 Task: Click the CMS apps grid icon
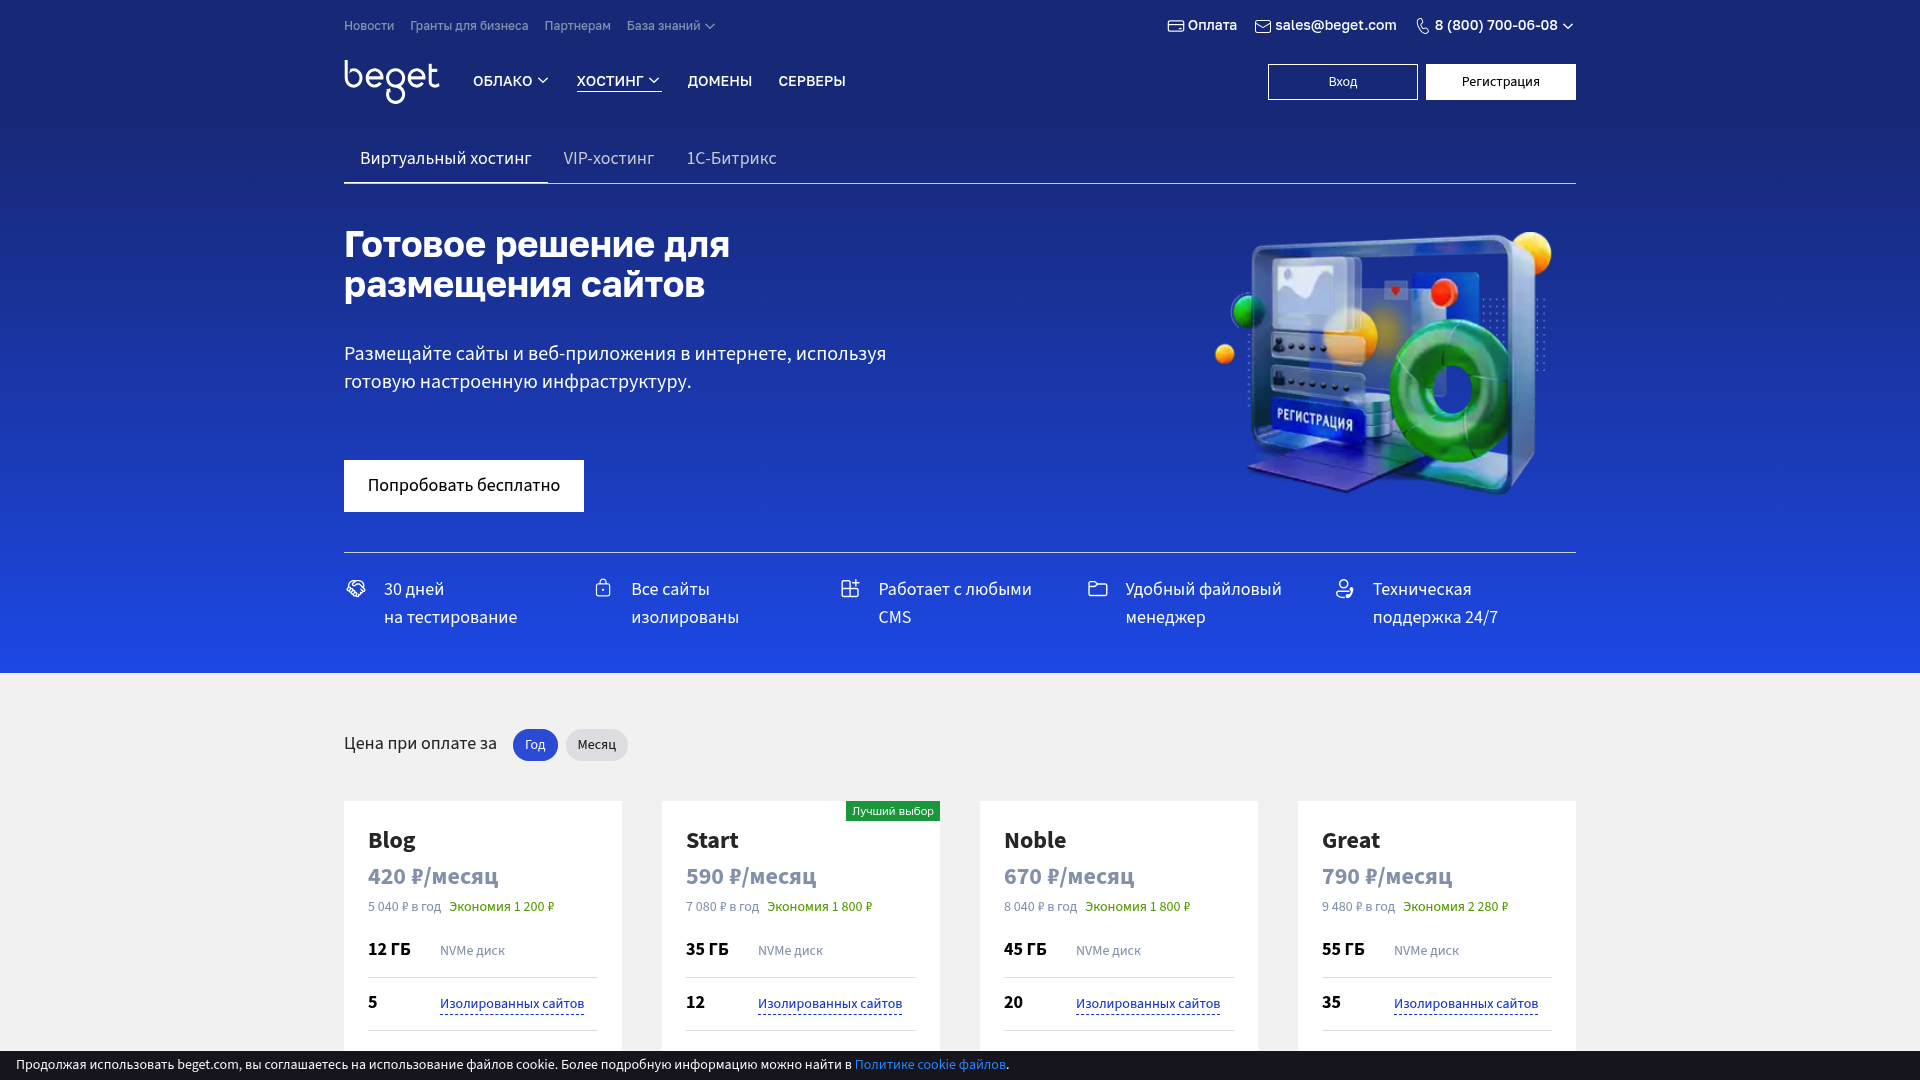pyautogui.click(x=850, y=588)
